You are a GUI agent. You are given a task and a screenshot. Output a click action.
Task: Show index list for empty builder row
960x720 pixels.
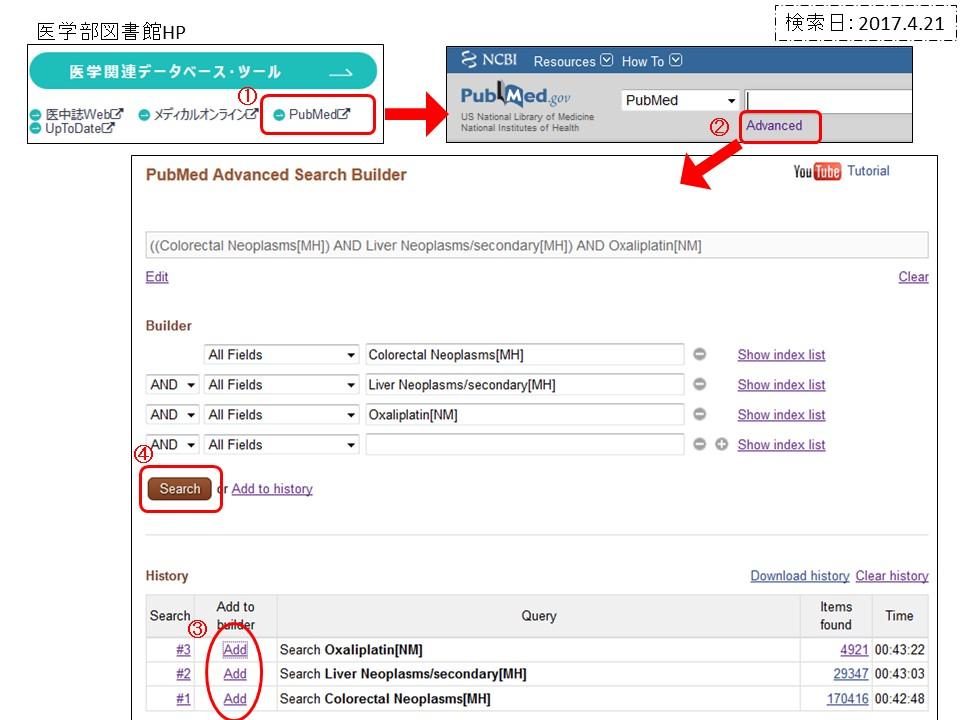[x=781, y=444]
